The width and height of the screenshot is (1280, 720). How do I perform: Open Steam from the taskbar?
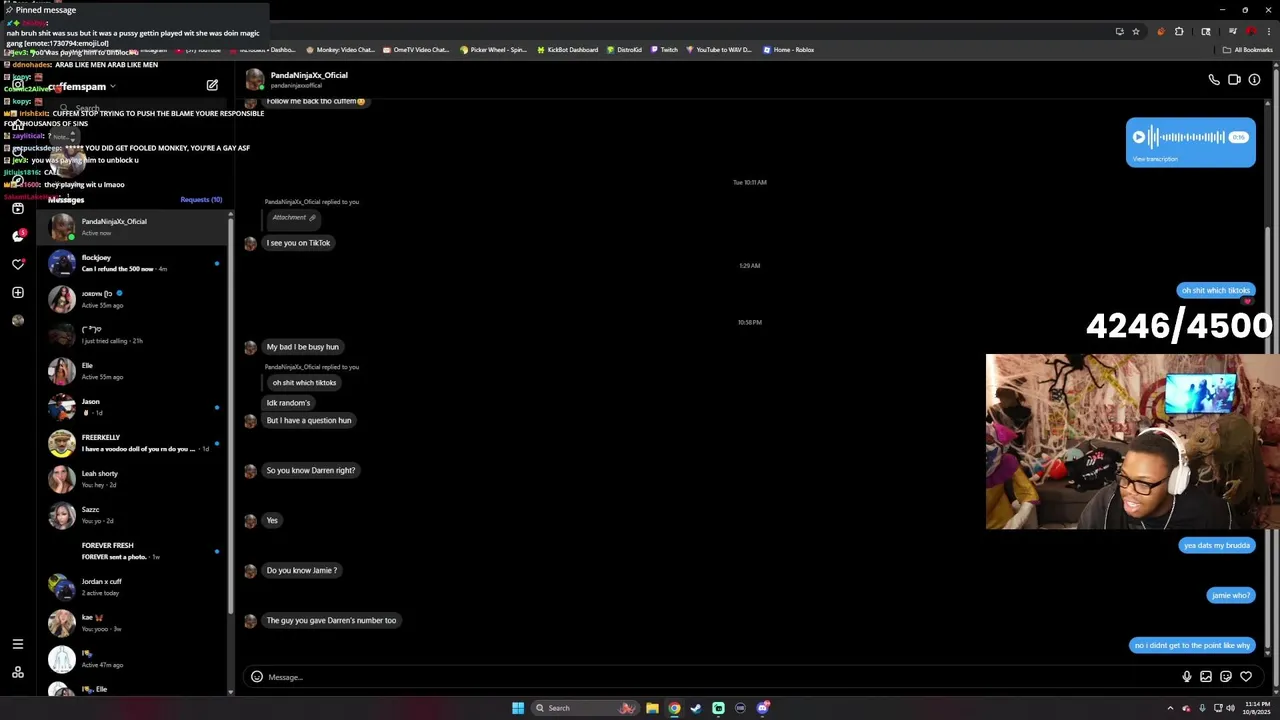click(x=696, y=708)
